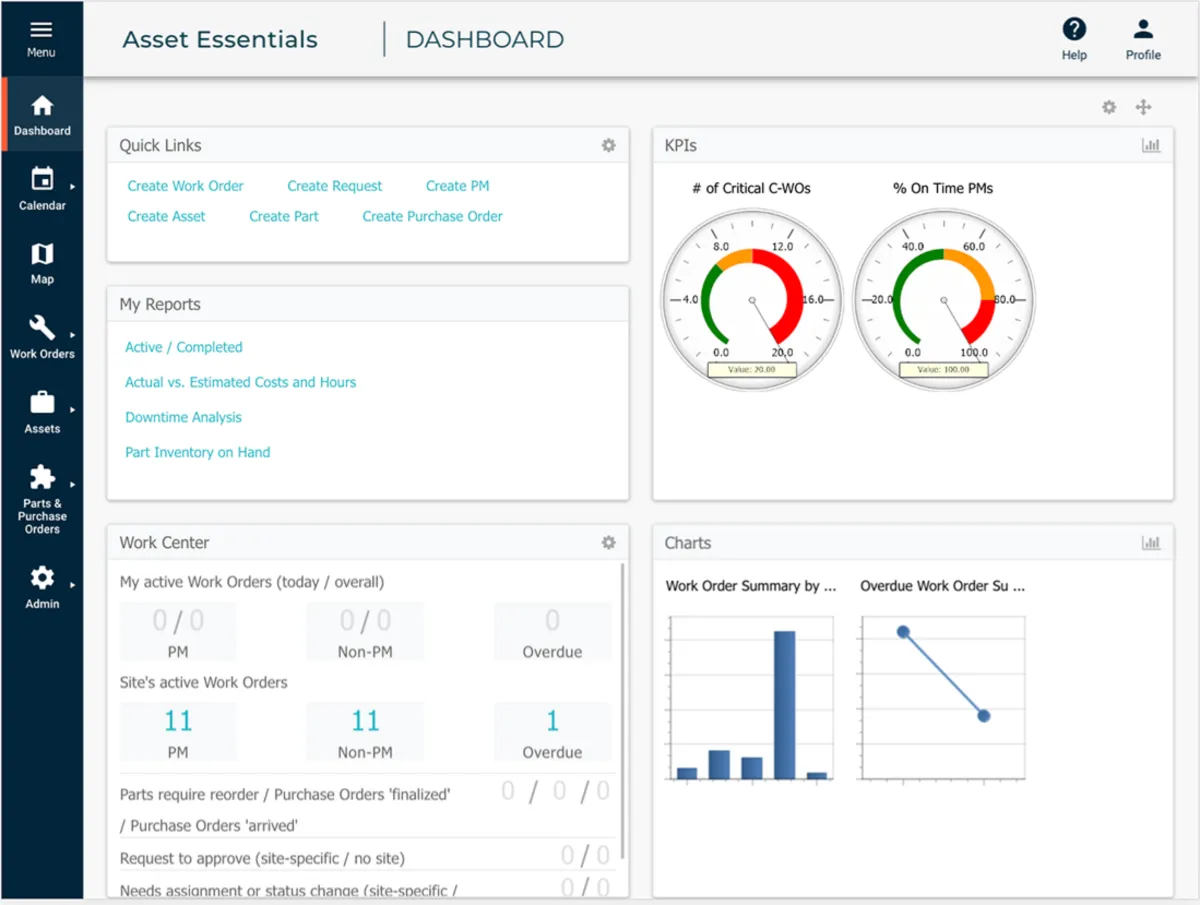
Task: Click the Create Asset link
Action: (166, 216)
